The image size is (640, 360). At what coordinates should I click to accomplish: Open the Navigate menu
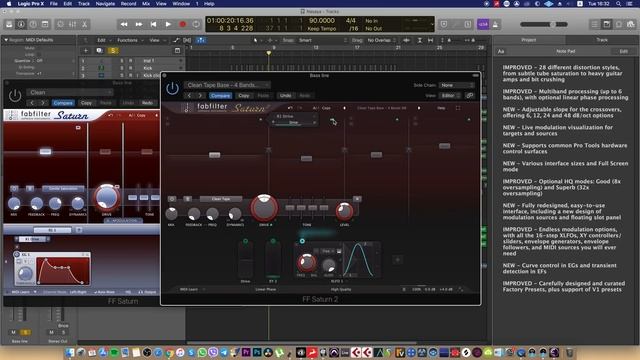(x=105, y=4)
